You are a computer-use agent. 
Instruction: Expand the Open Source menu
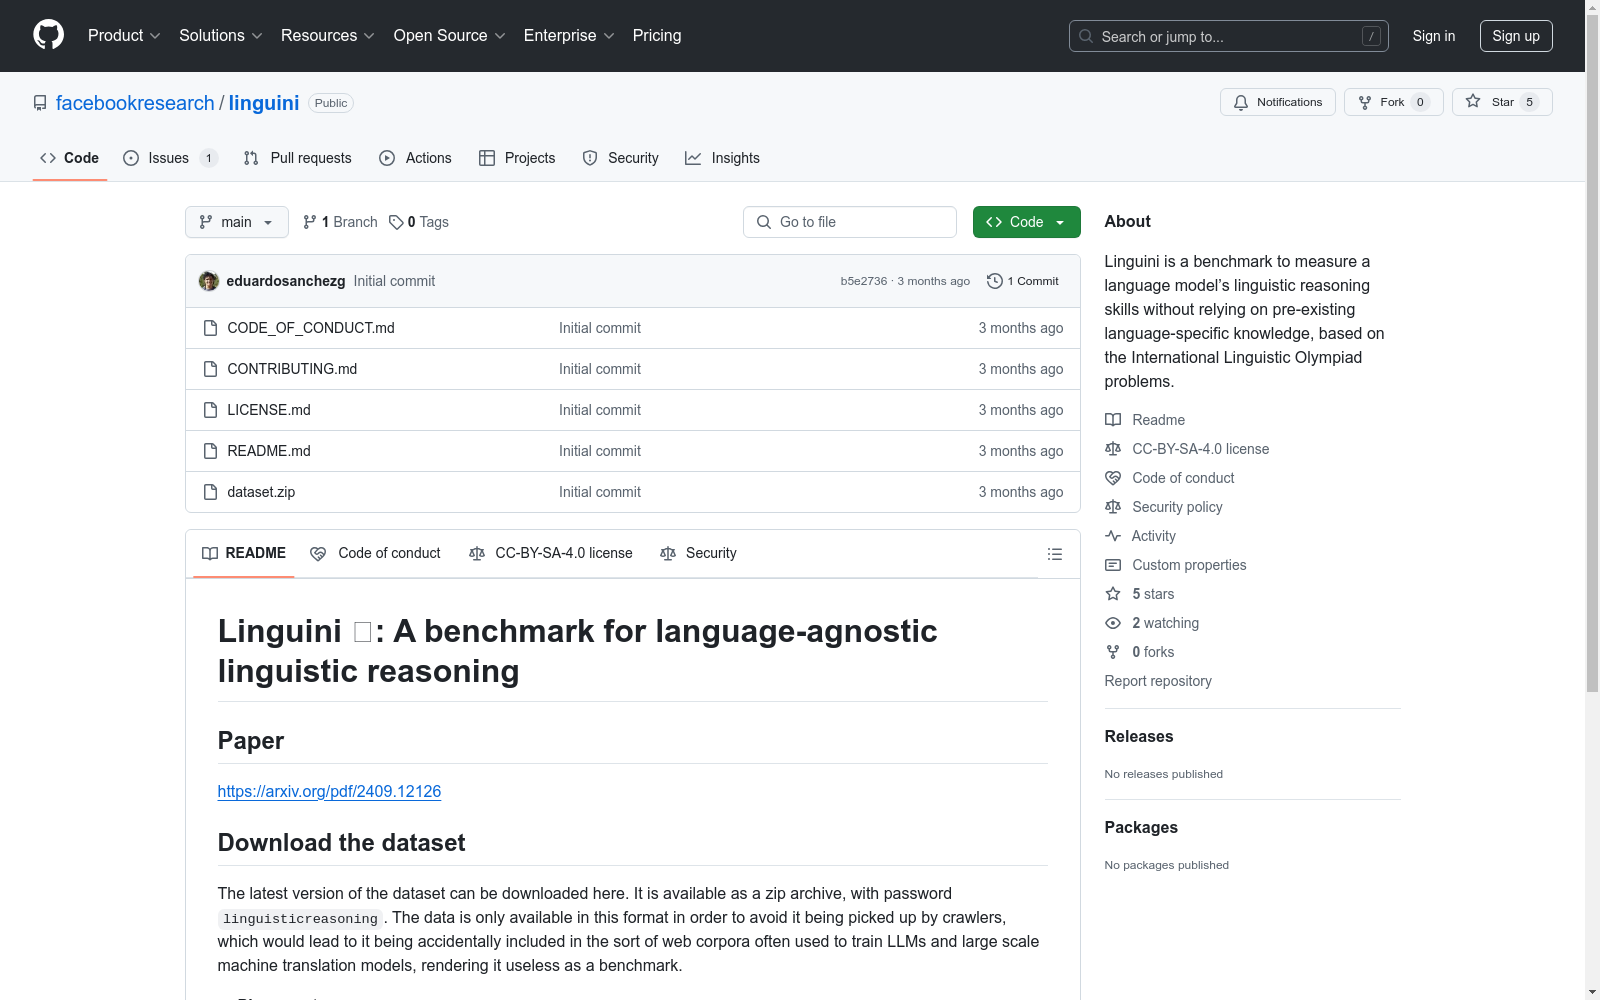pyautogui.click(x=449, y=36)
